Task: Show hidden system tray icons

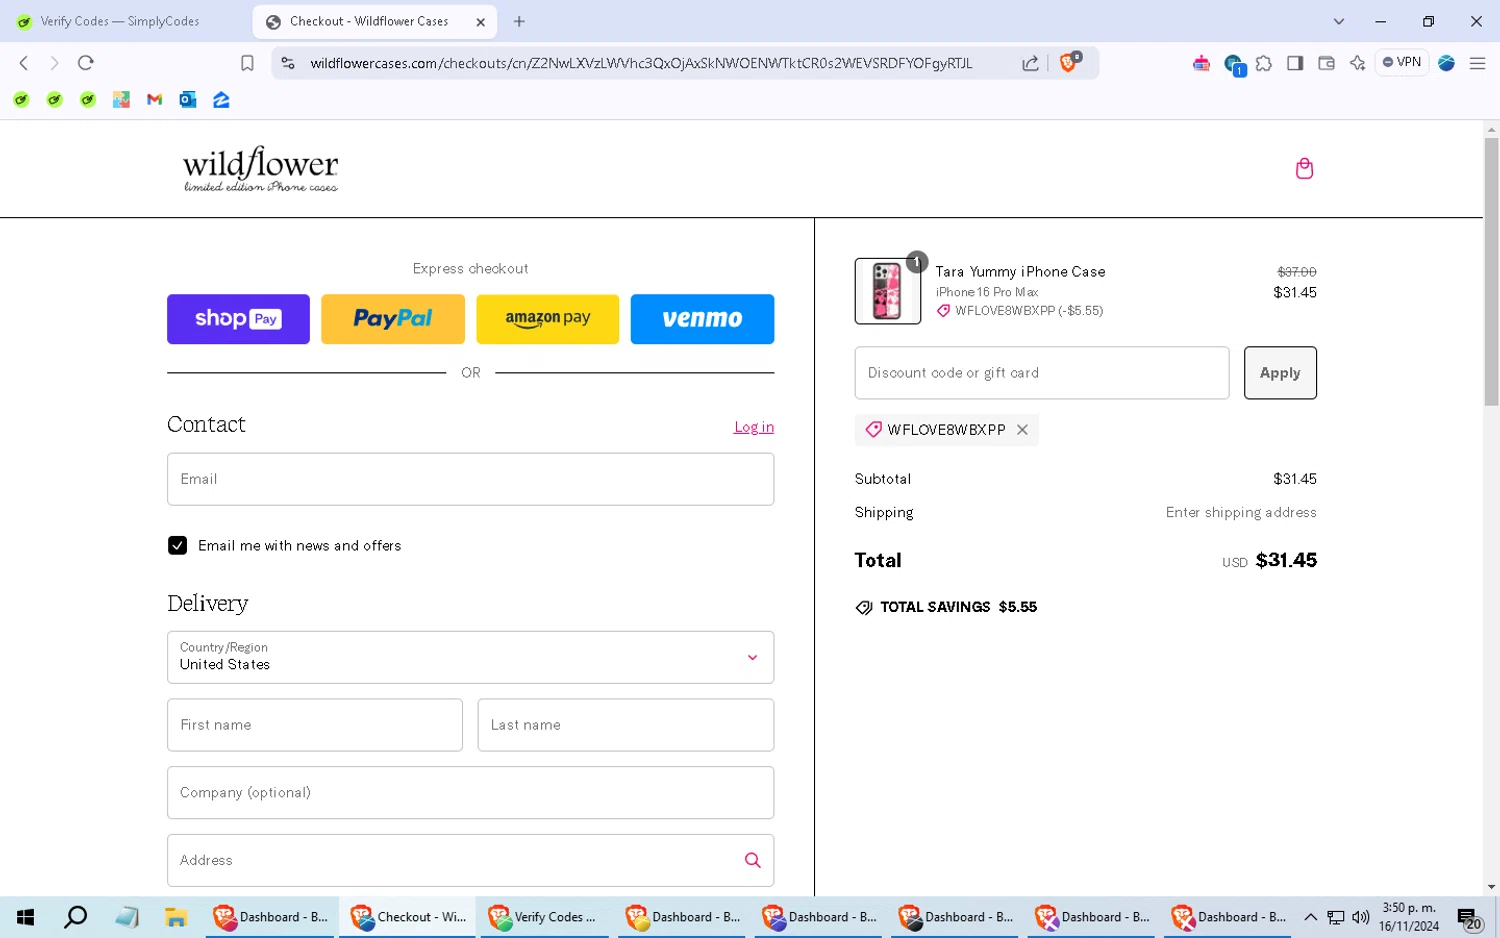Action: pos(1310,917)
